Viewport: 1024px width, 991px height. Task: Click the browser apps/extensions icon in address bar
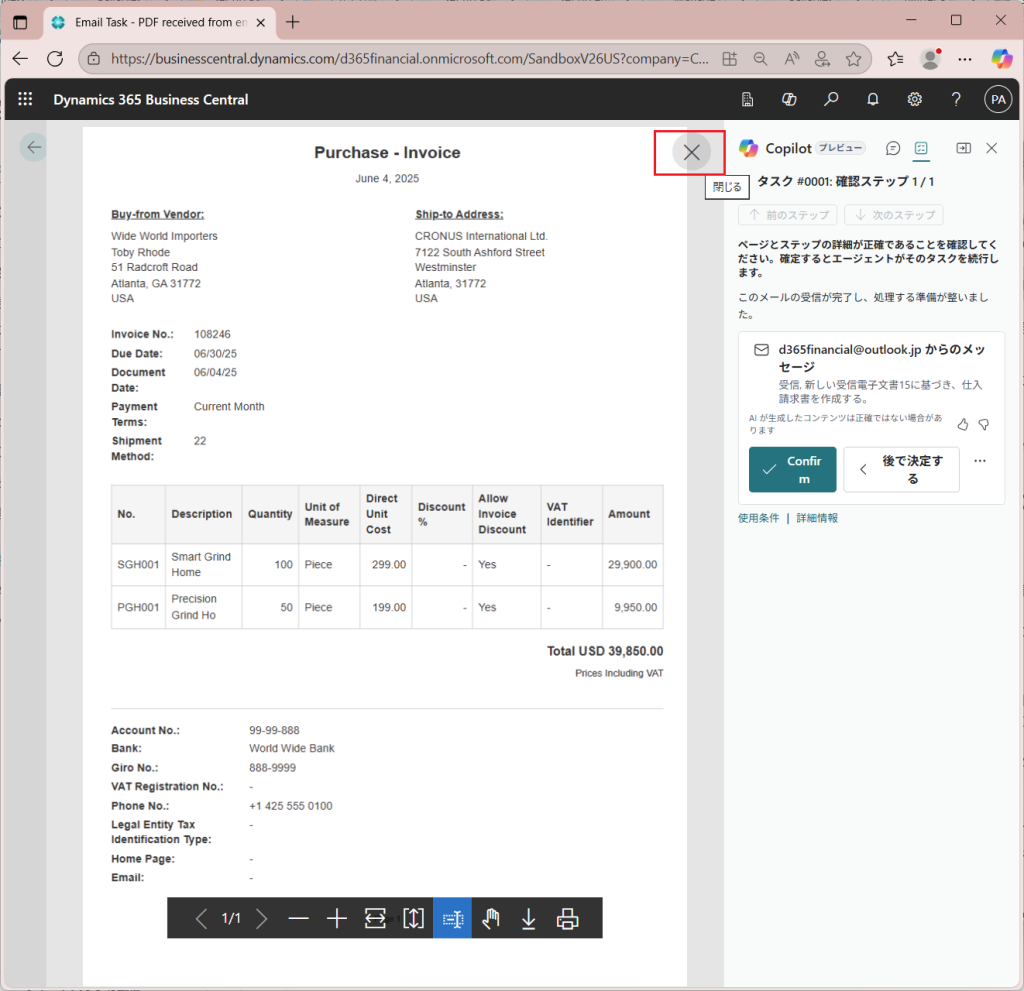pyautogui.click(x=729, y=59)
